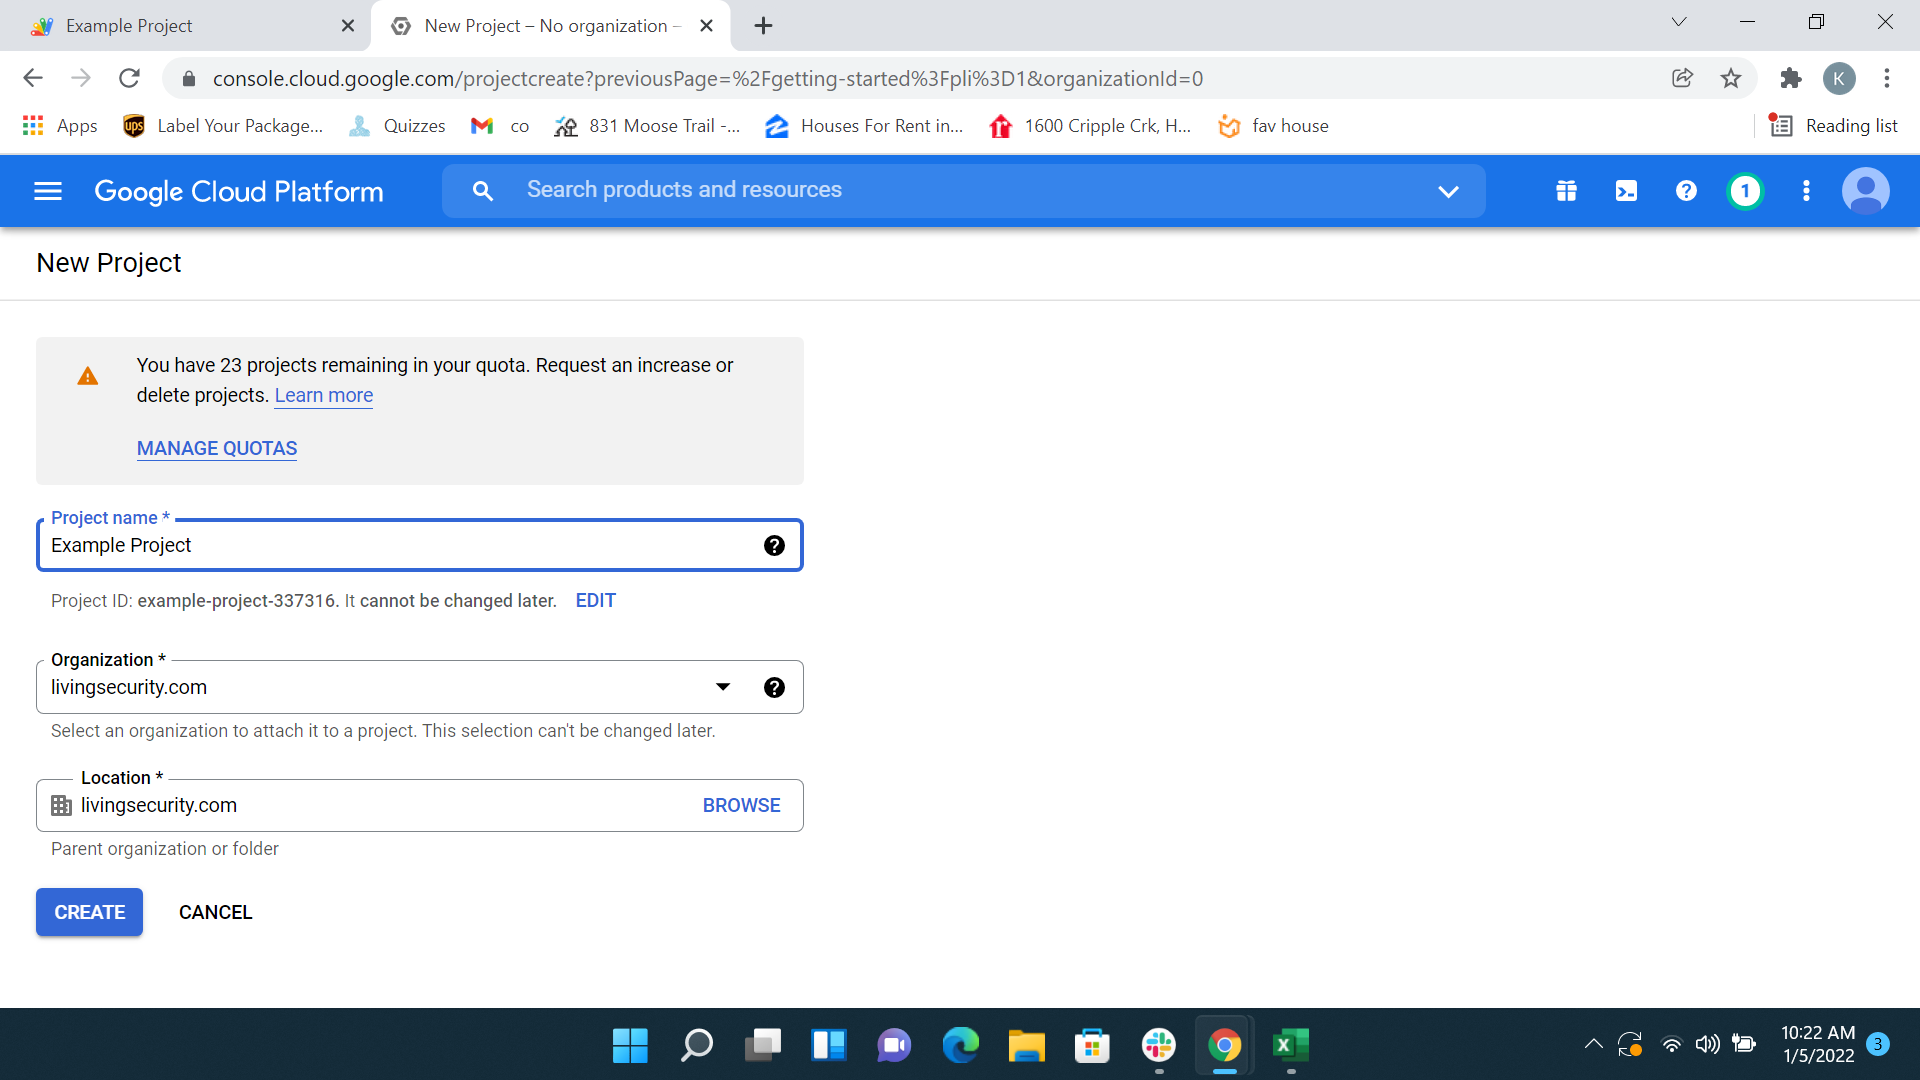This screenshot has width=1920, height=1080.
Task: Cancel project creation
Action: (x=215, y=912)
